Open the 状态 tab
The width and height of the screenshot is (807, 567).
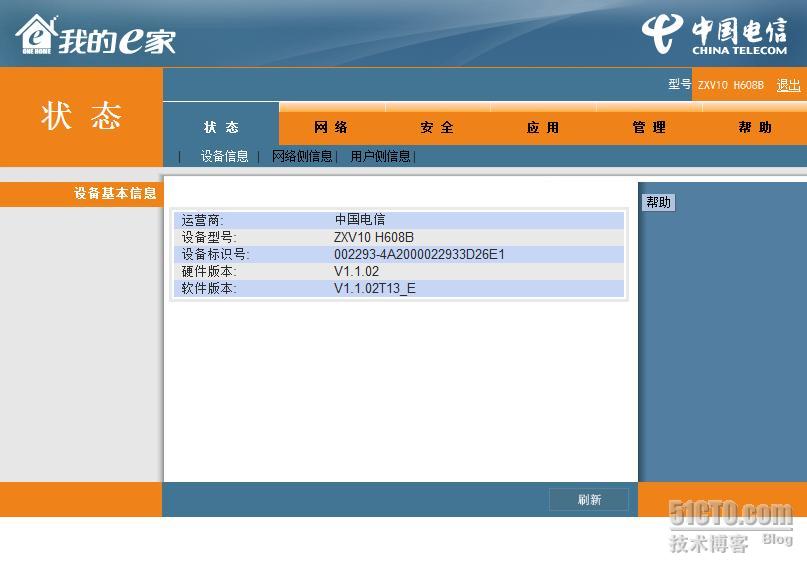click(221, 127)
